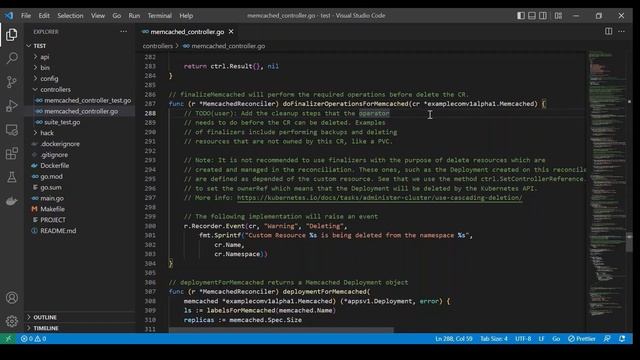
Task: Click the VS Code logo in title bar
Action: pos(9,16)
